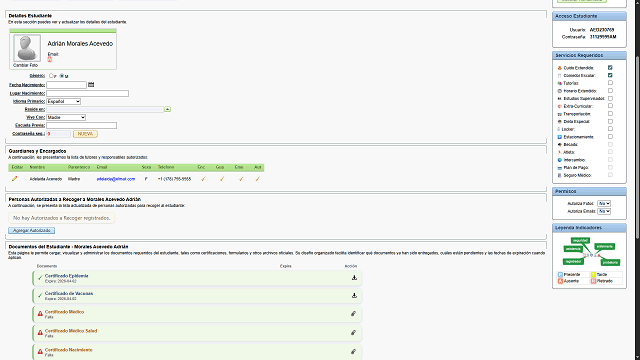Open the Certificado de Vacunas document link
Image resolution: width=640 pixels, height=360 pixels.
(69, 293)
